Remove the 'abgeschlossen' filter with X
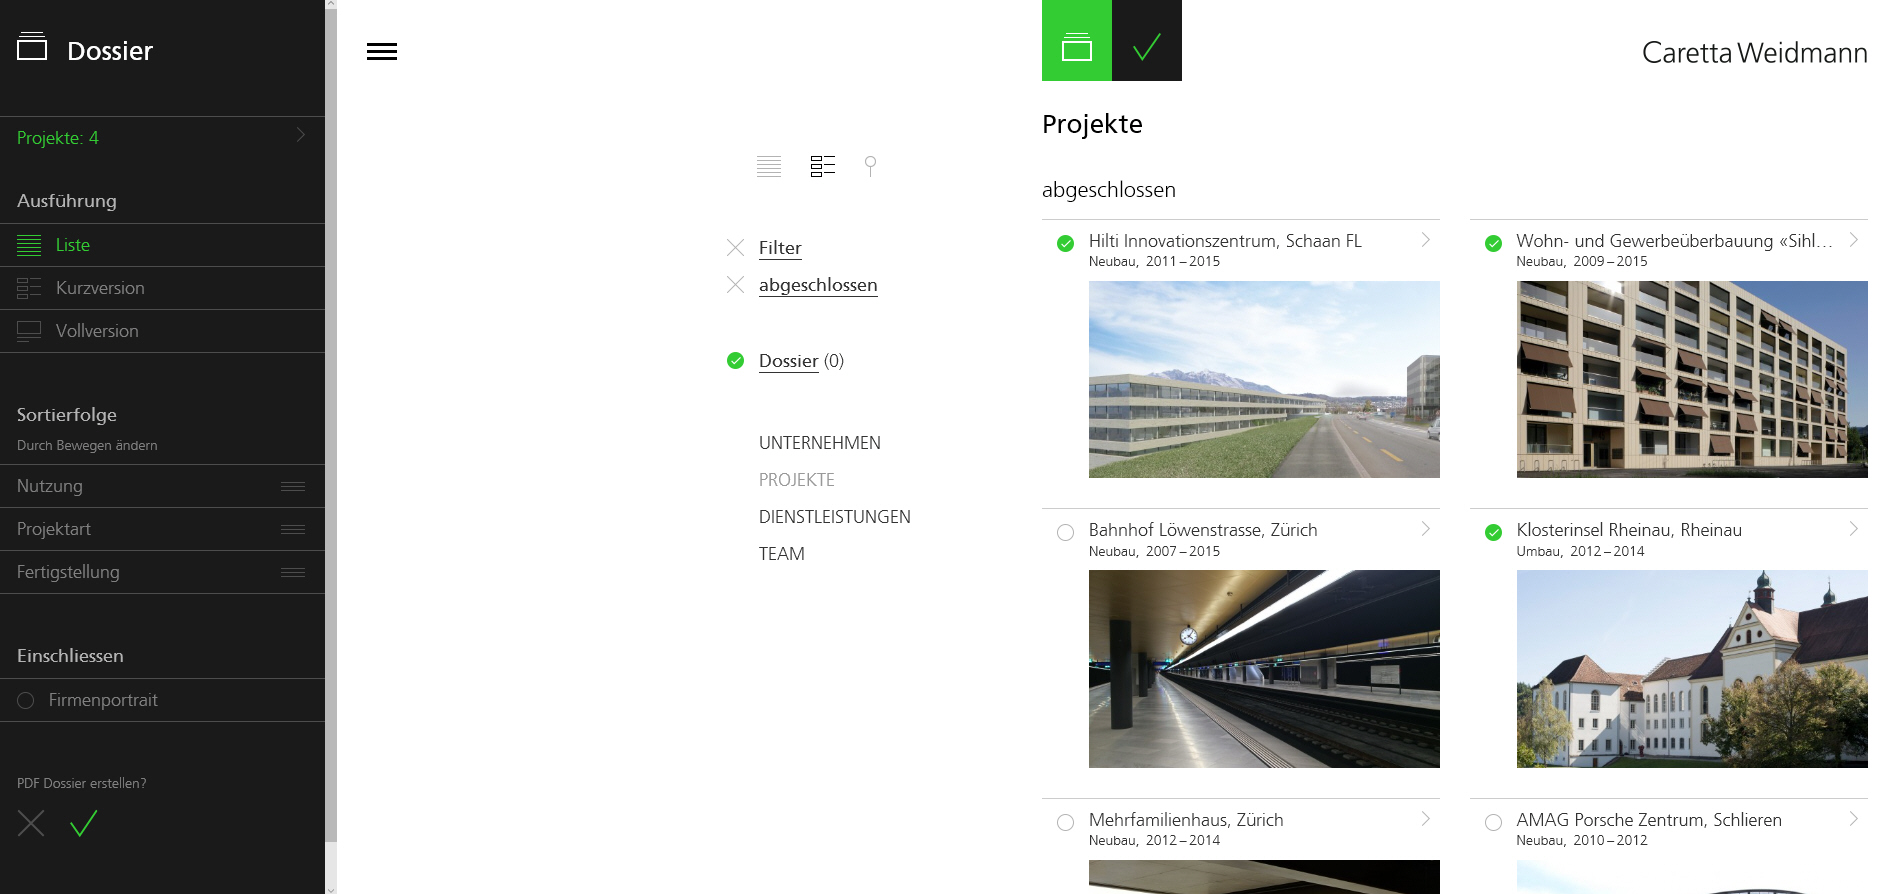The image size is (1898, 894). [x=735, y=285]
